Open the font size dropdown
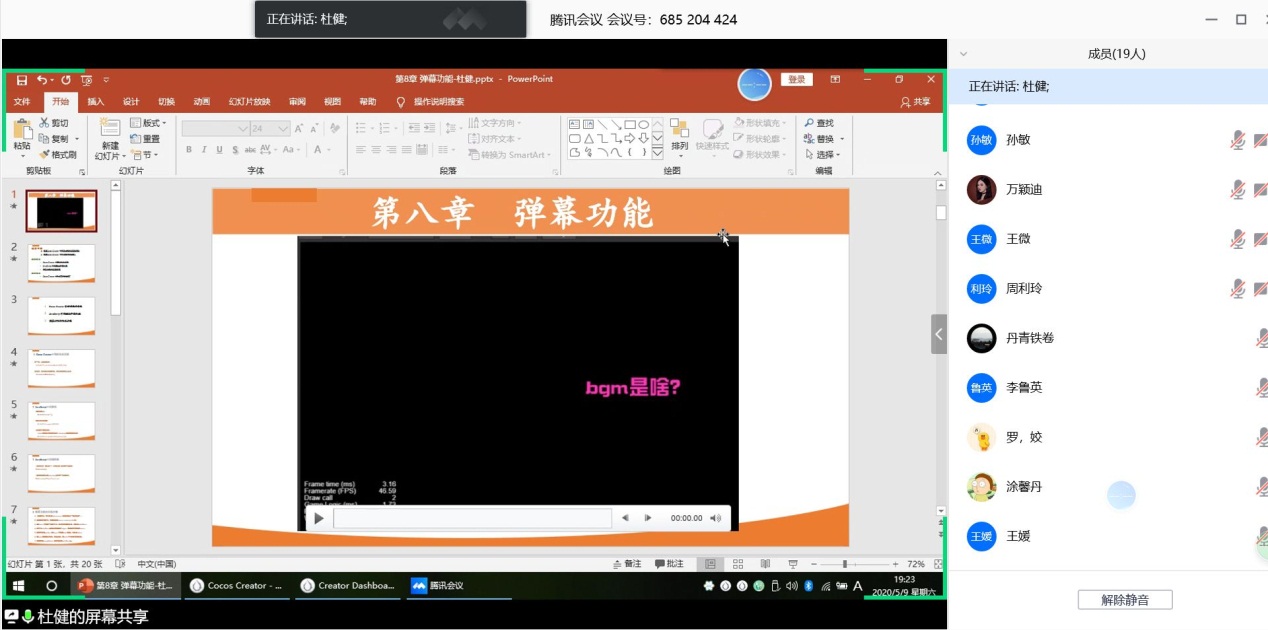 coord(284,129)
